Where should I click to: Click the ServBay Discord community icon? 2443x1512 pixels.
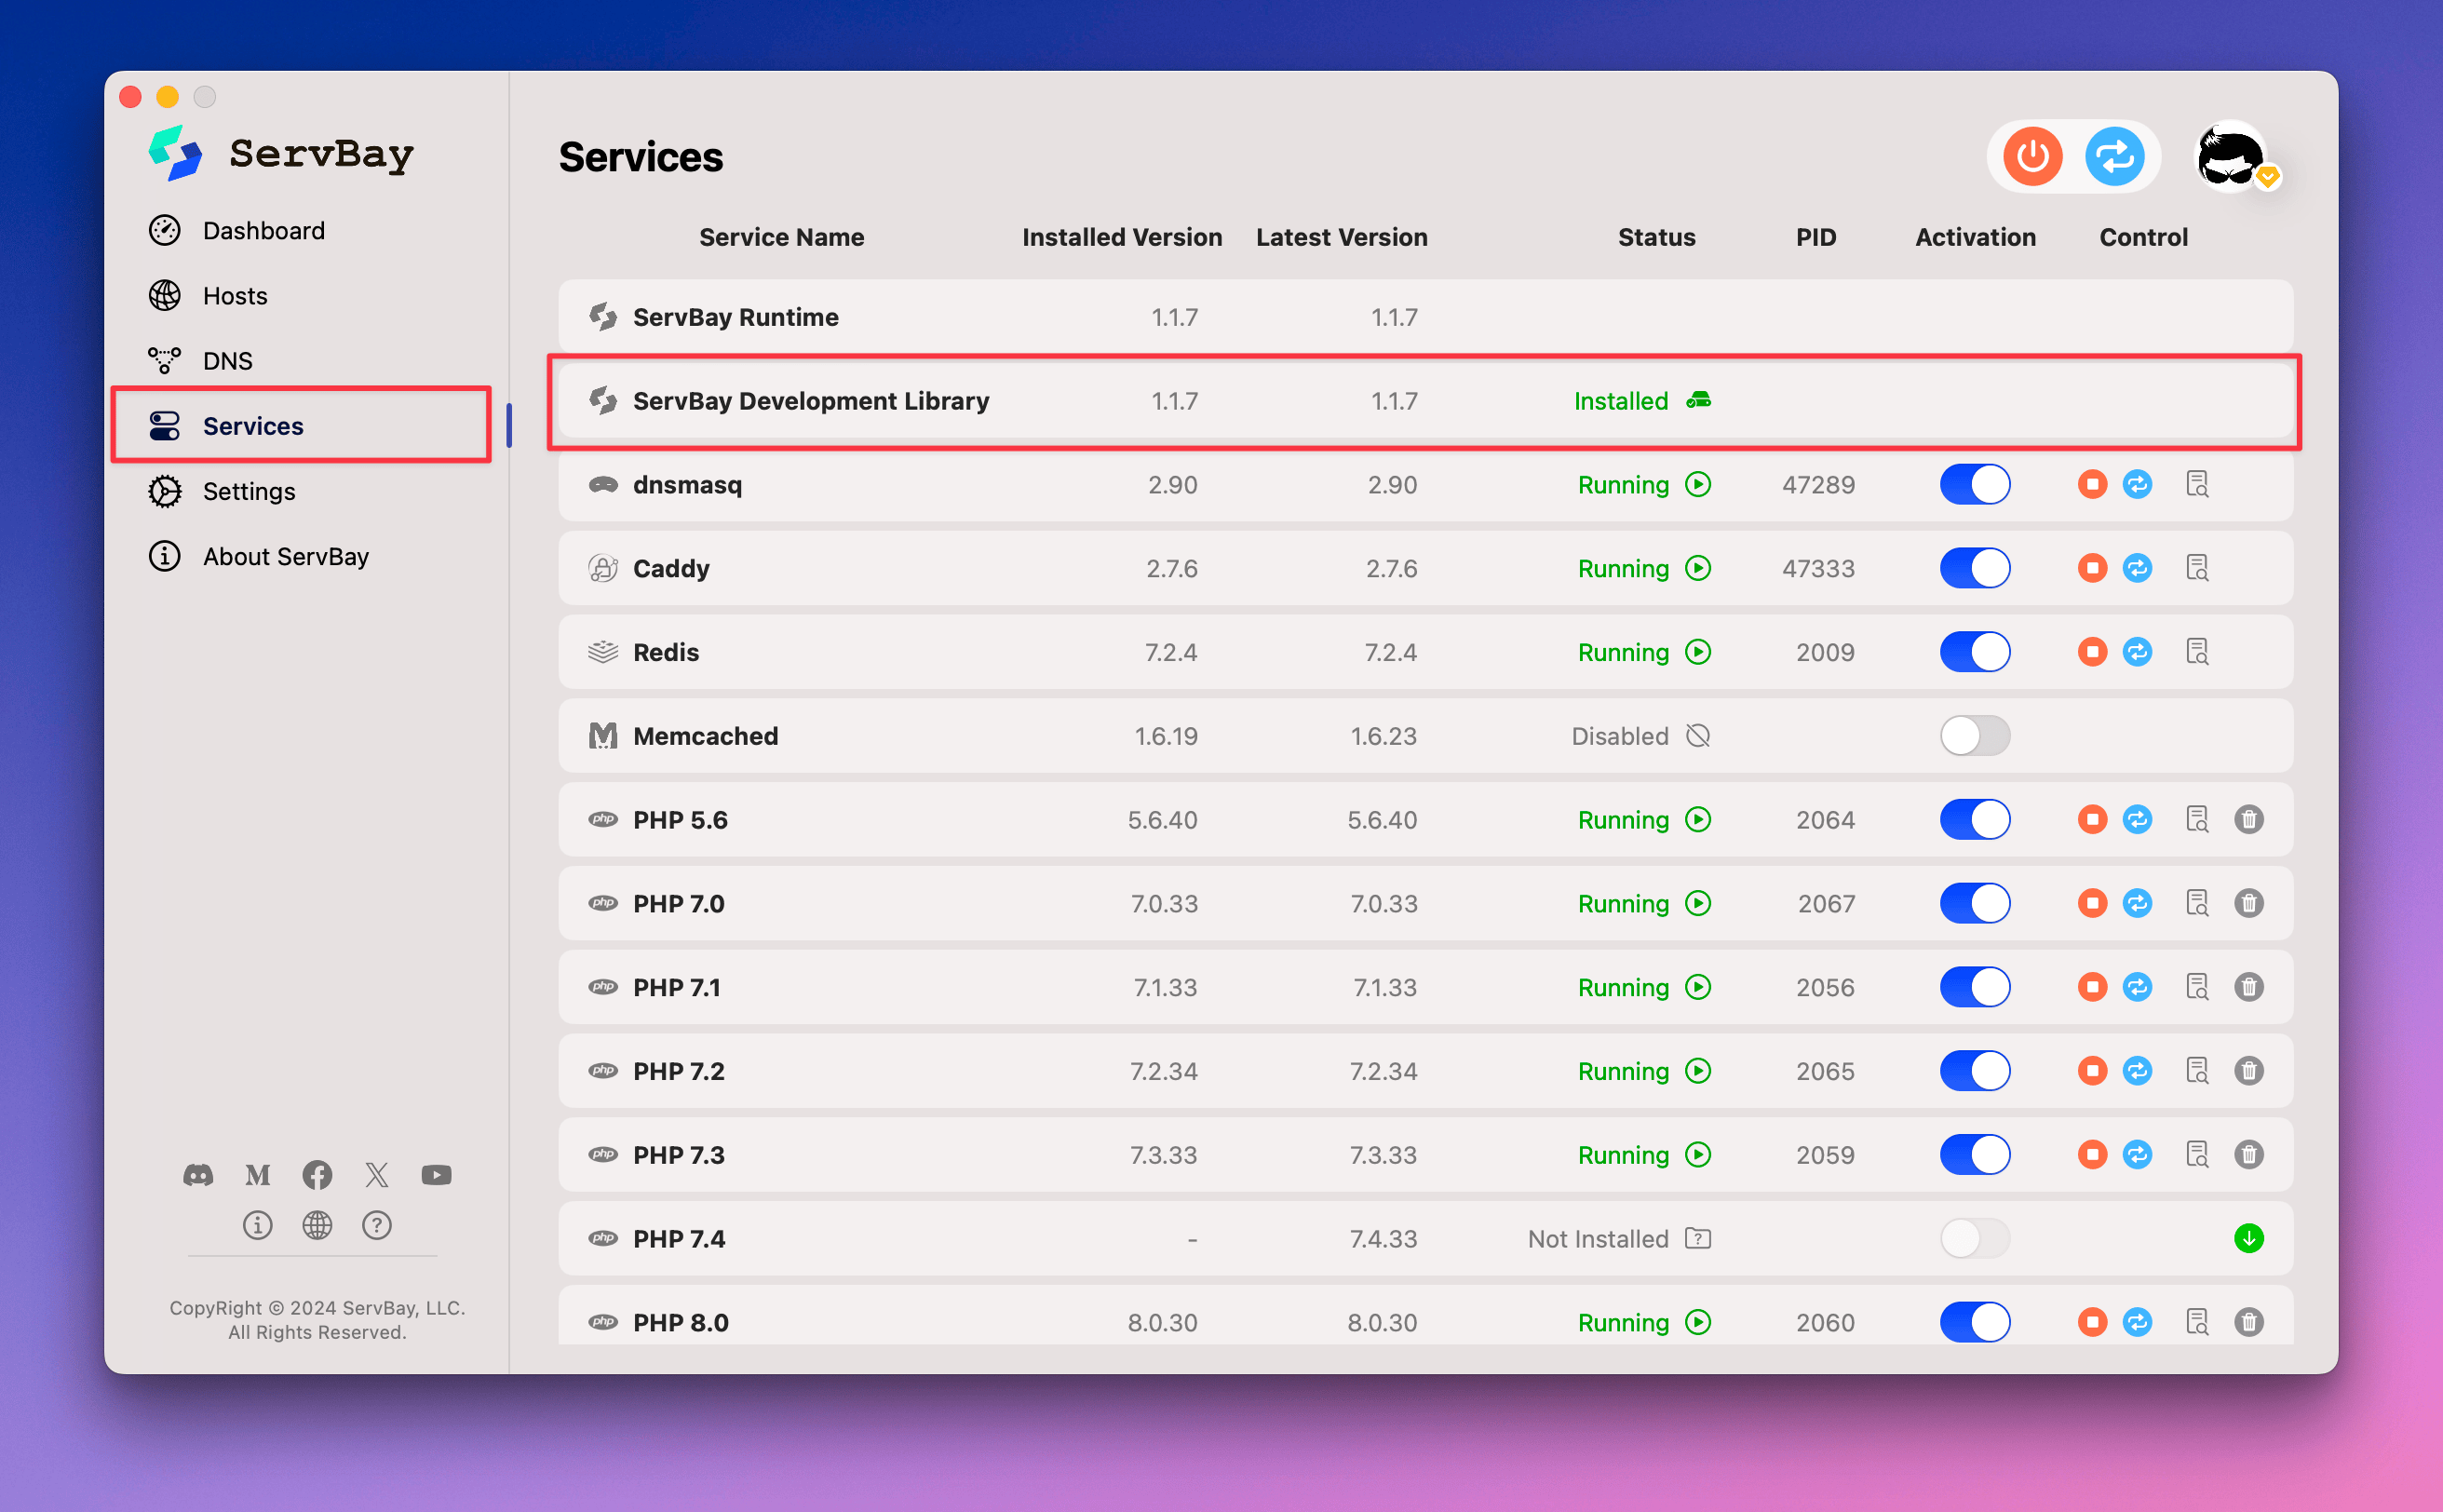coord(197,1173)
